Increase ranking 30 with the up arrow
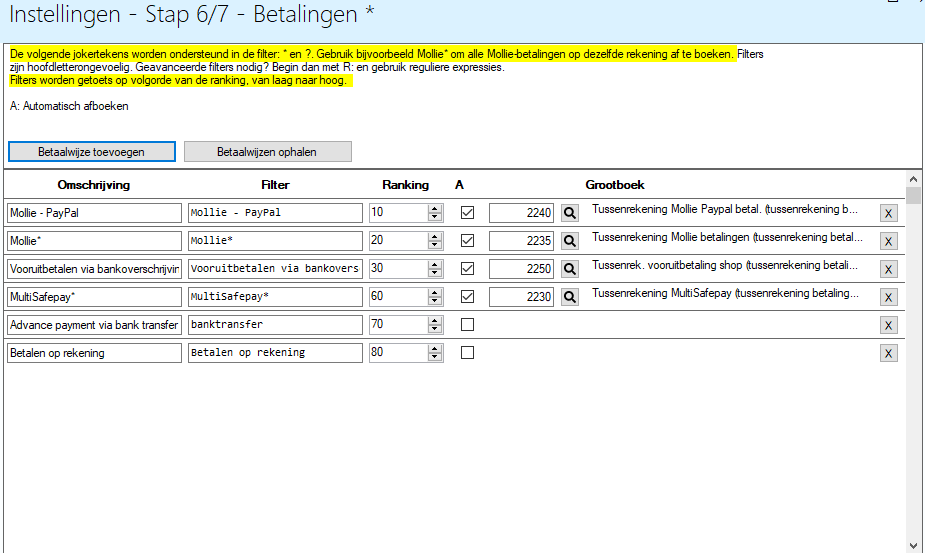925x553 pixels. coord(435,264)
